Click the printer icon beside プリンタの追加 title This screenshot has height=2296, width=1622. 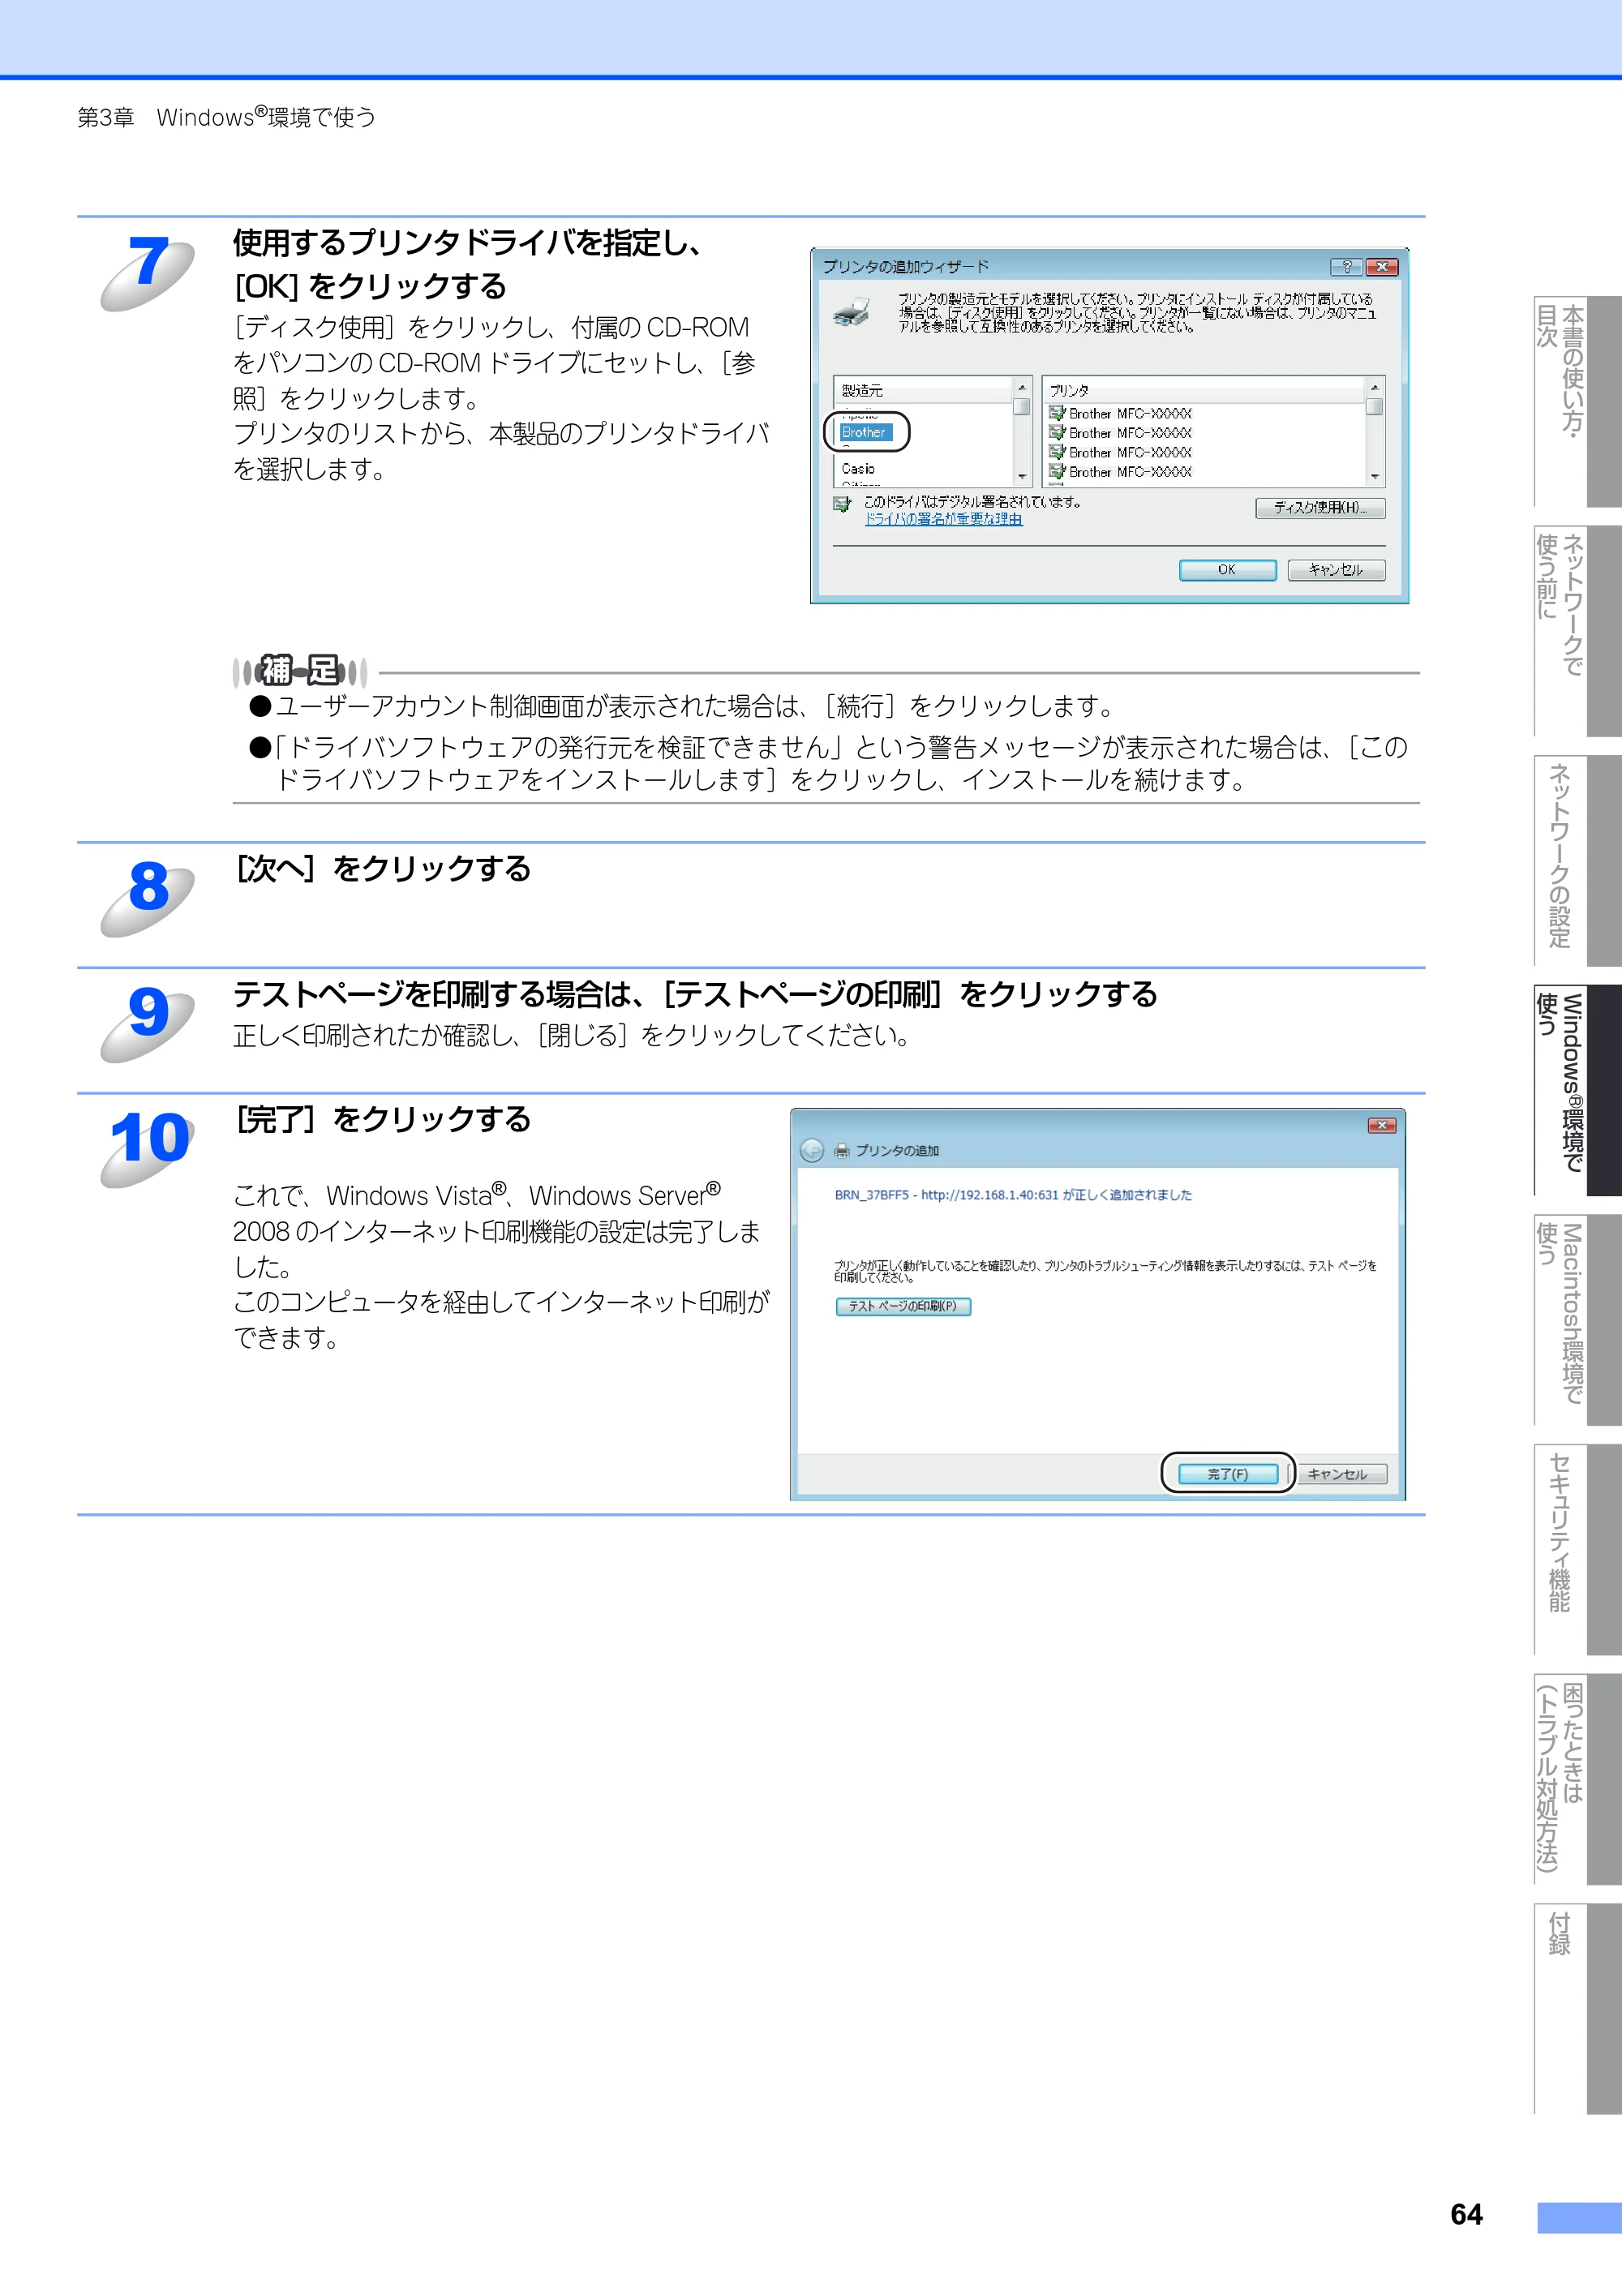(842, 1150)
